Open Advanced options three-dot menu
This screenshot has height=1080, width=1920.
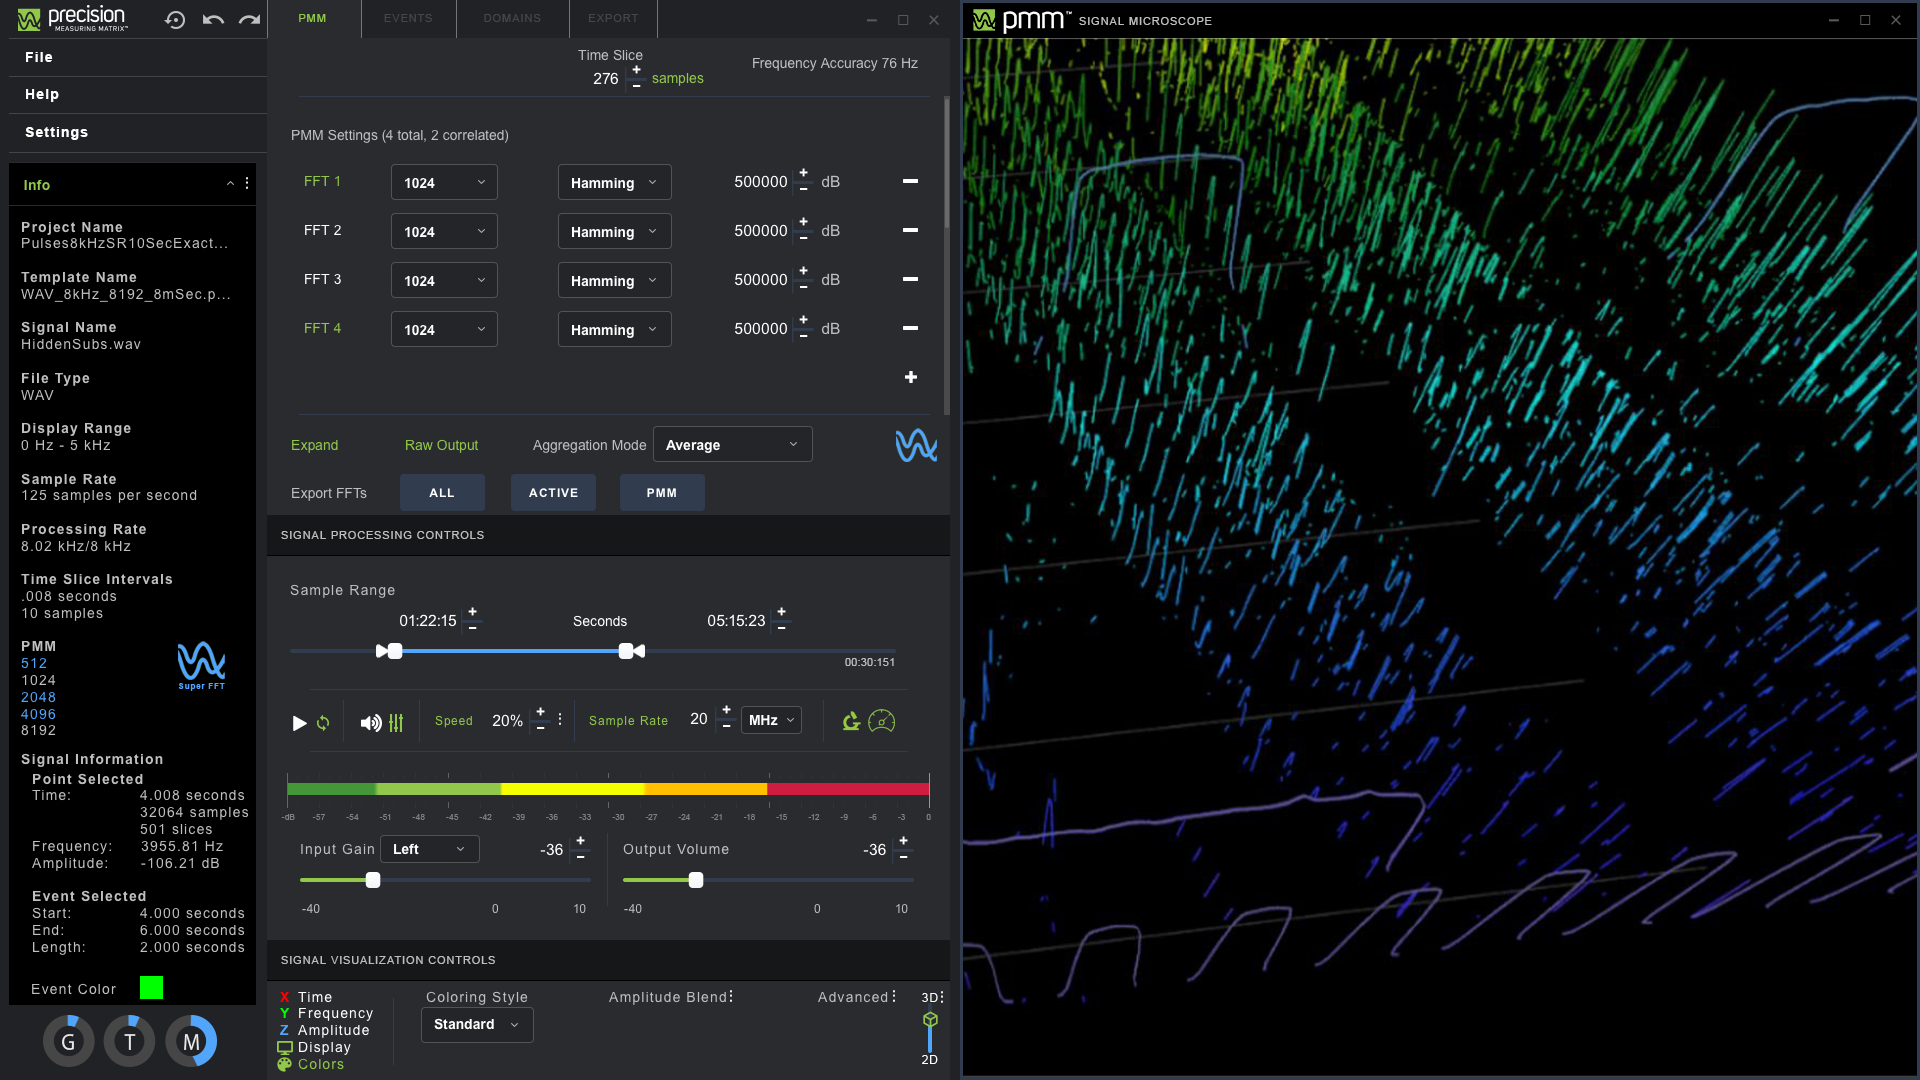(894, 996)
